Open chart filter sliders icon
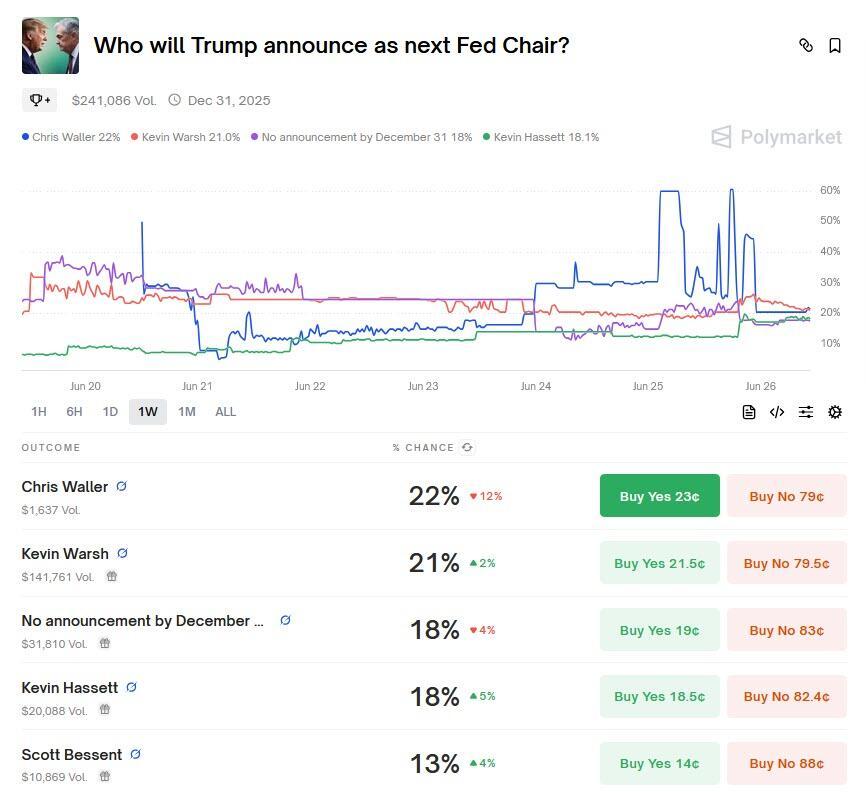 click(x=806, y=412)
